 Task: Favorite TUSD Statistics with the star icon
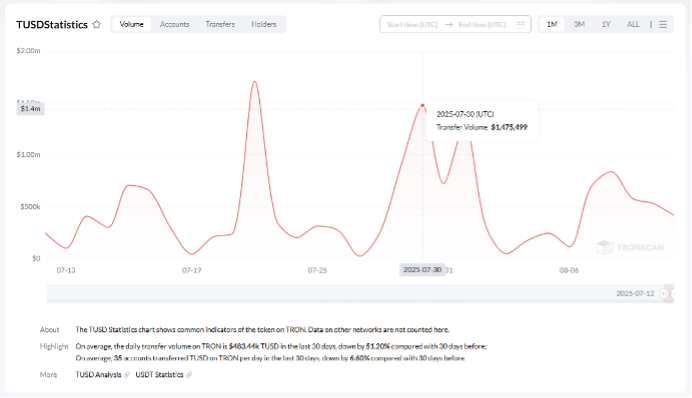97,25
